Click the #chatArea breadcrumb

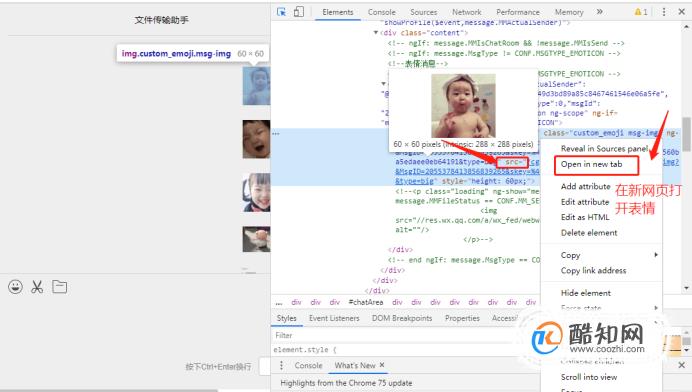pos(365,302)
